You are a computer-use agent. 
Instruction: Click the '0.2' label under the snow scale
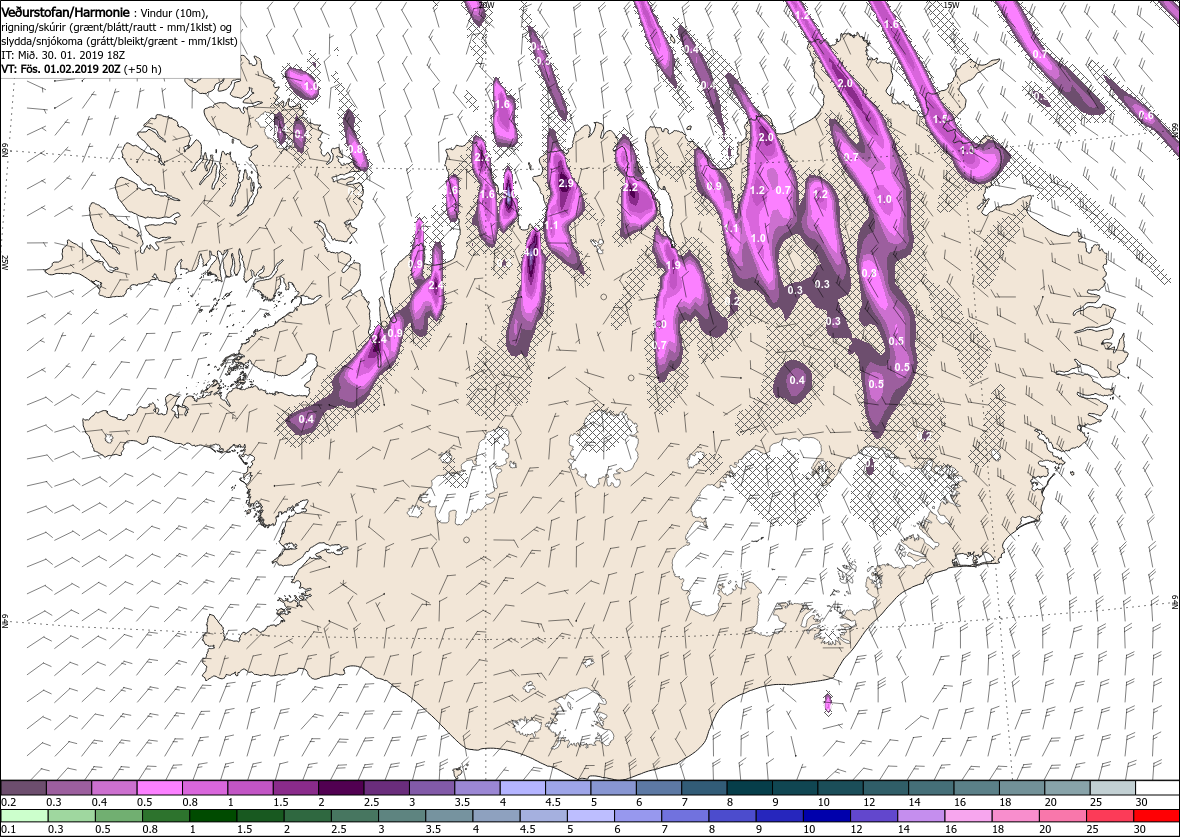(x=8, y=802)
